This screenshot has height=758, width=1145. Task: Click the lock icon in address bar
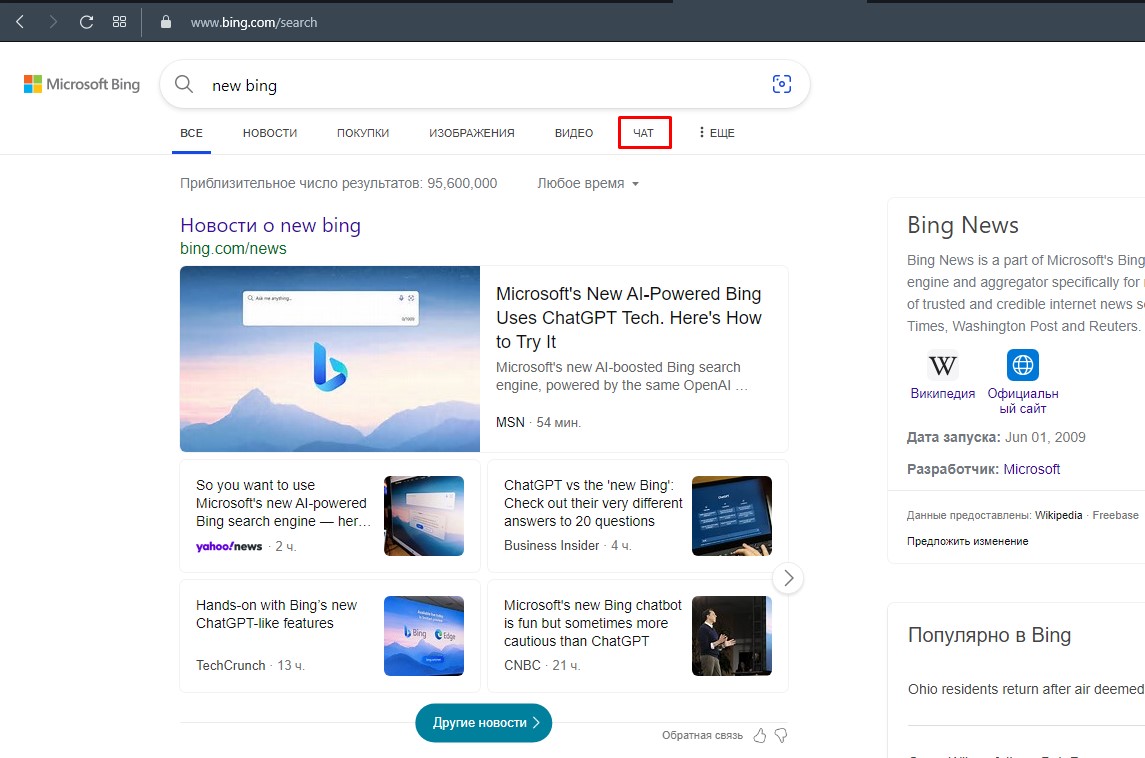tap(166, 22)
